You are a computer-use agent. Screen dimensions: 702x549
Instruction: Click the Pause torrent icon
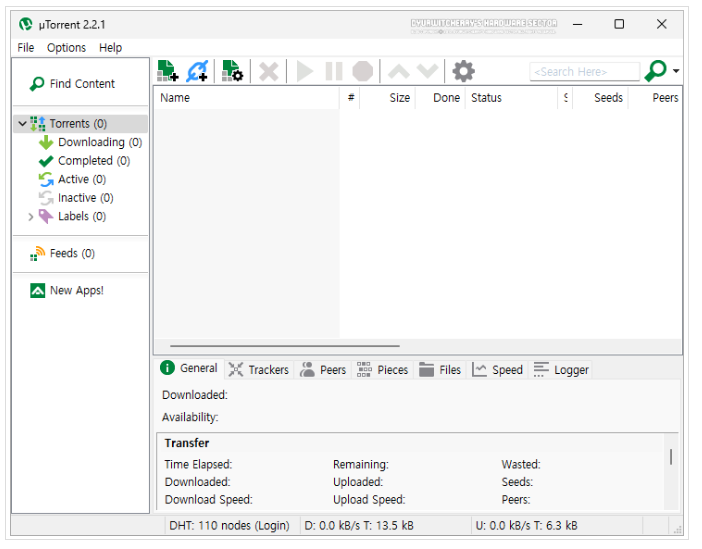coord(334,71)
